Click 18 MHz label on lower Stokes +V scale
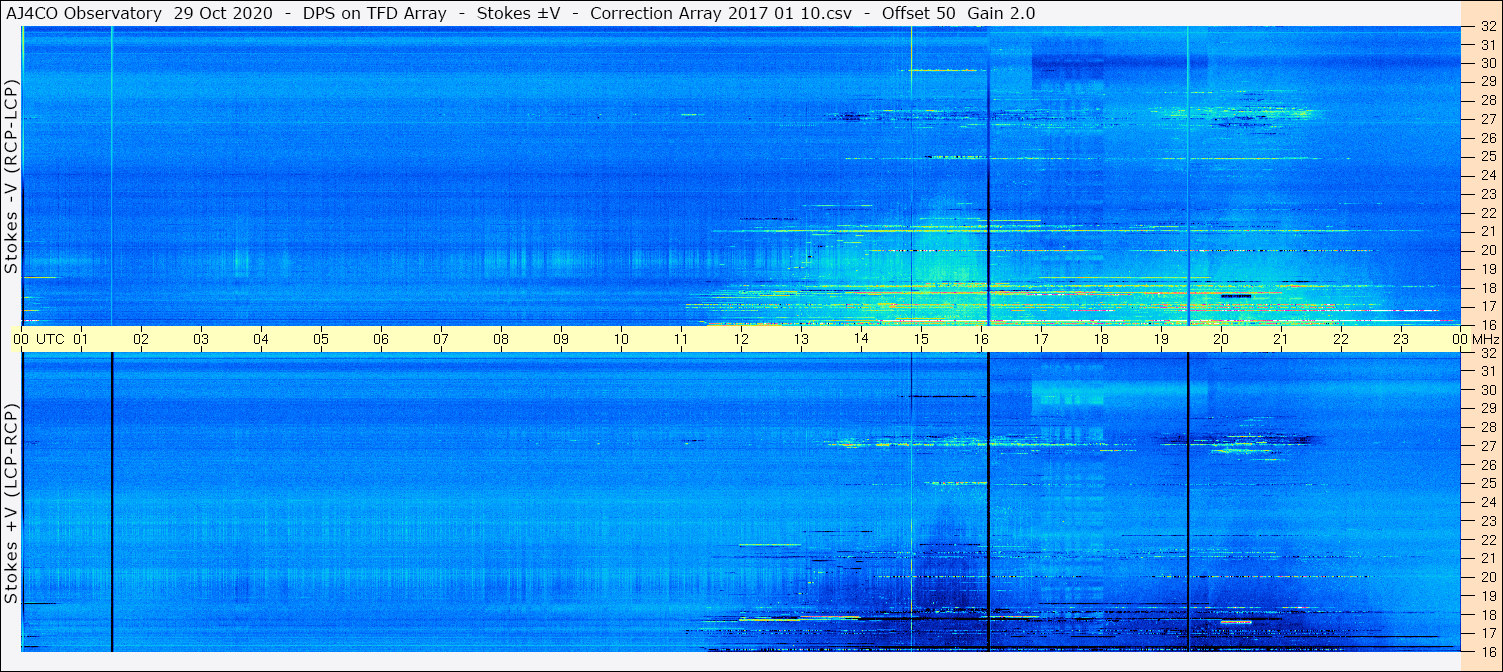The image size is (1503, 672). pos(1488,615)
